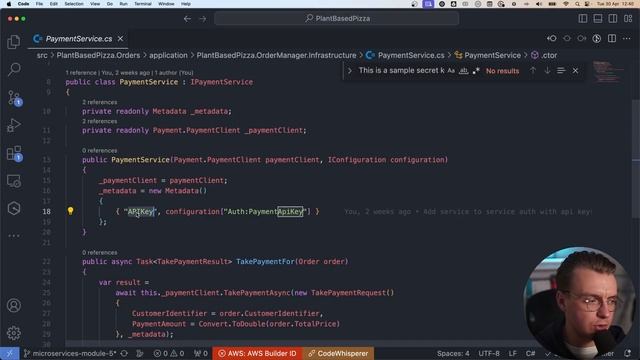Viewport: 640px width, 360px height.
Task: Close the find widget
Action: pos(576,71)
